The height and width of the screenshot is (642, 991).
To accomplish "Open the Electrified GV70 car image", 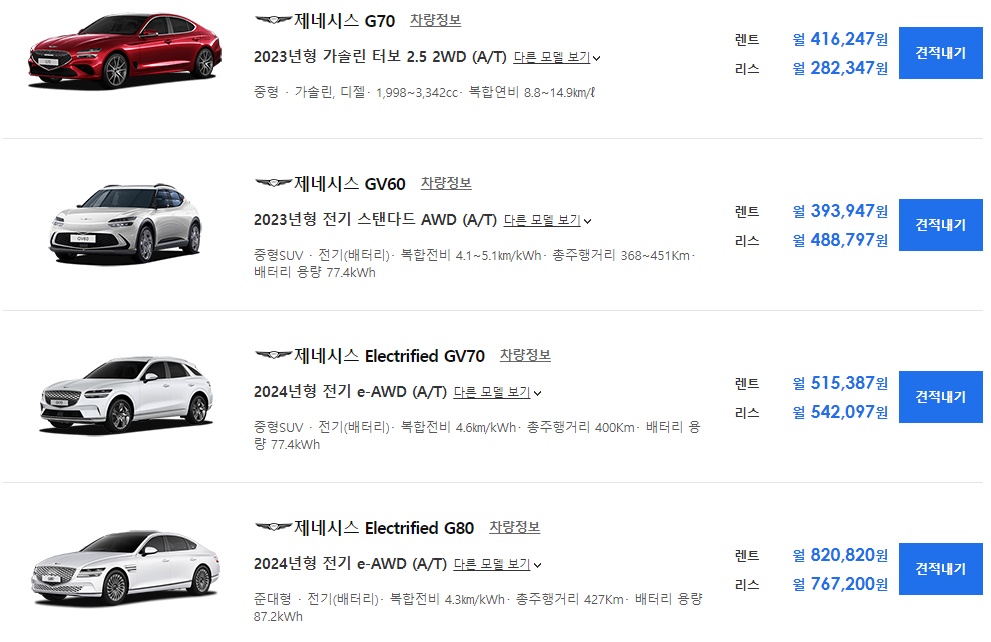I will tap(126, 396).
